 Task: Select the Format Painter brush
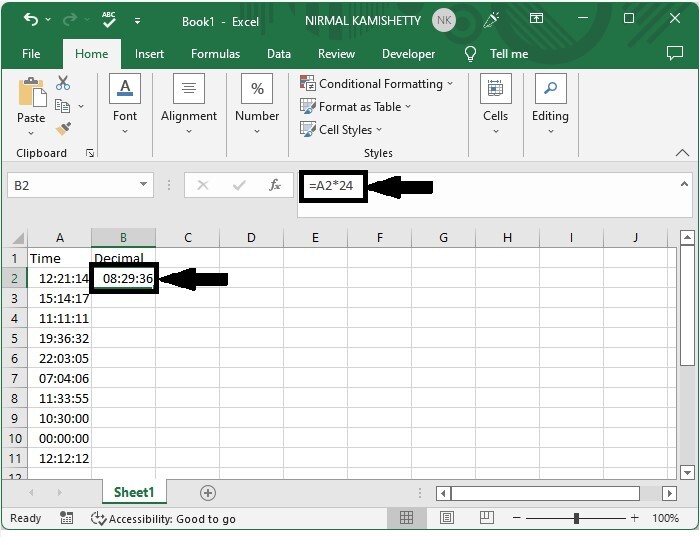tap(63, 129)
